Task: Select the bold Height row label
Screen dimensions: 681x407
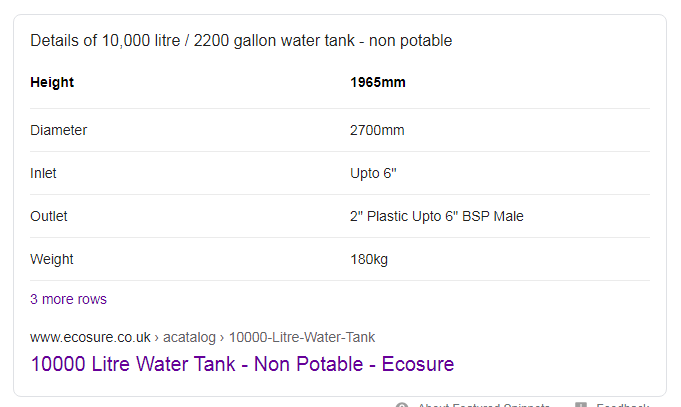Action: click(x=52, y=83)
